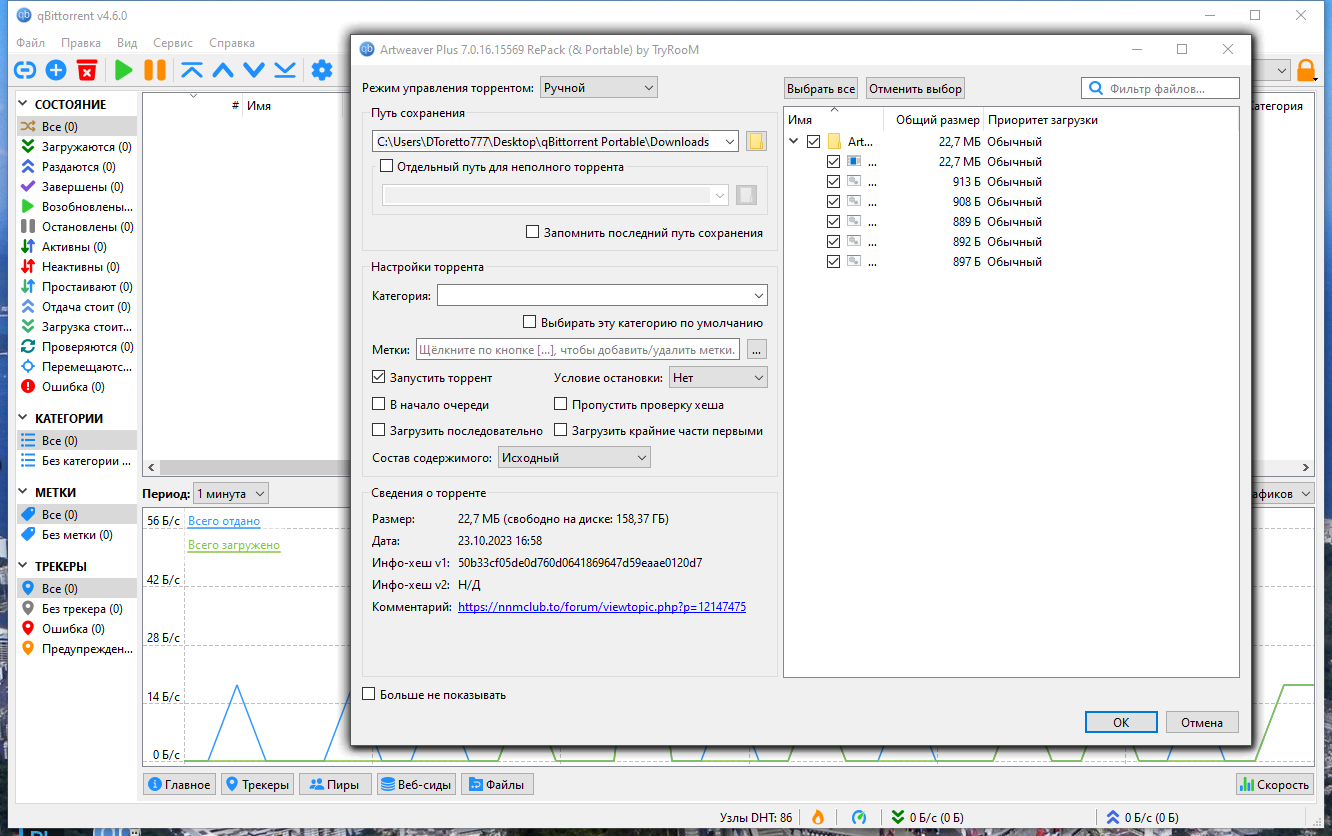Select 'Без метки (0)' tag filter
1332x836 pixels.
click(x=76, y=535)
